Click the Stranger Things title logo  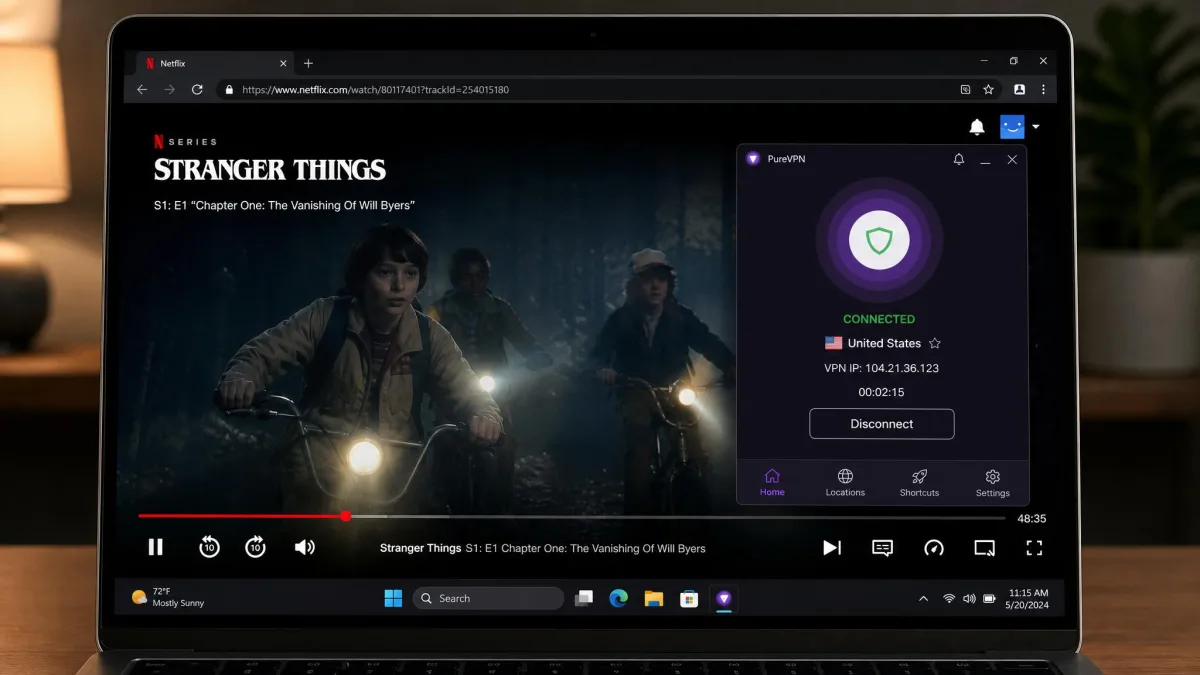pos(270,169)
